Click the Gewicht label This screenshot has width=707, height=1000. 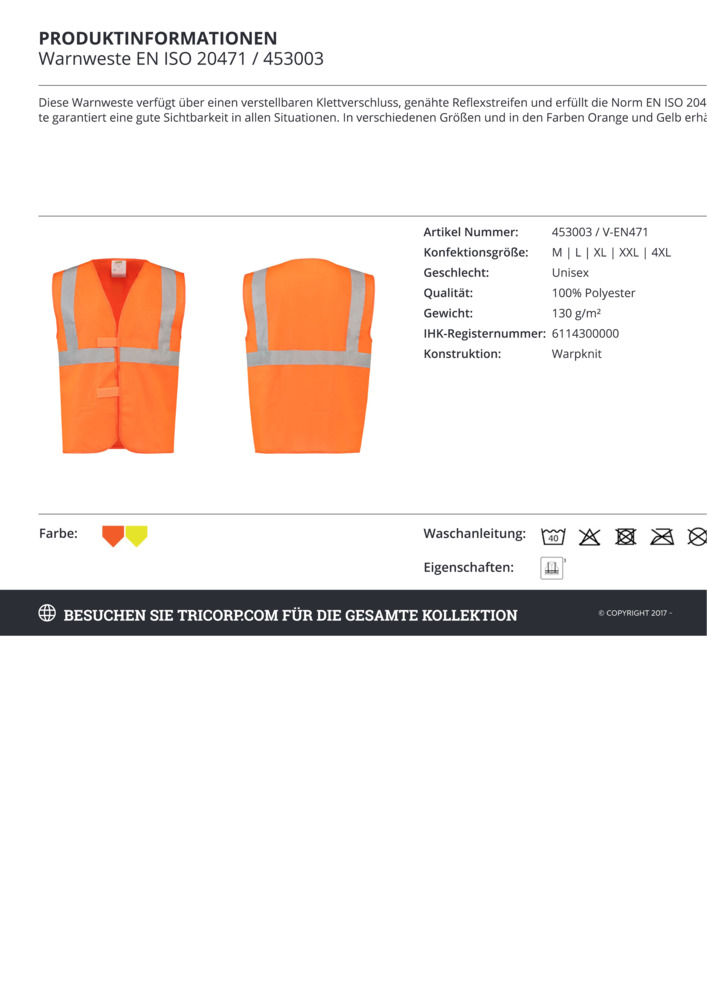449,313
